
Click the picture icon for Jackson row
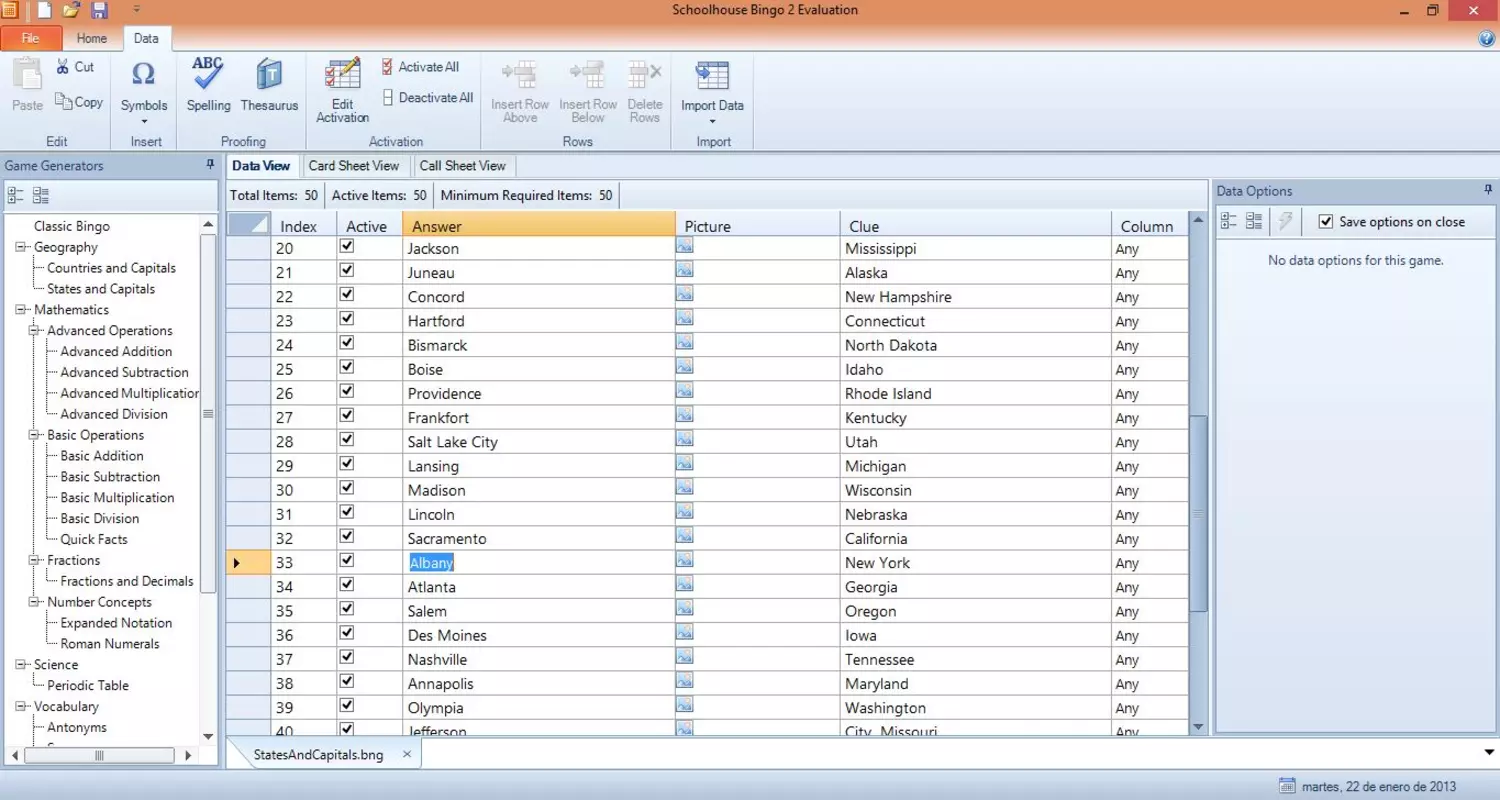point(684,244)
